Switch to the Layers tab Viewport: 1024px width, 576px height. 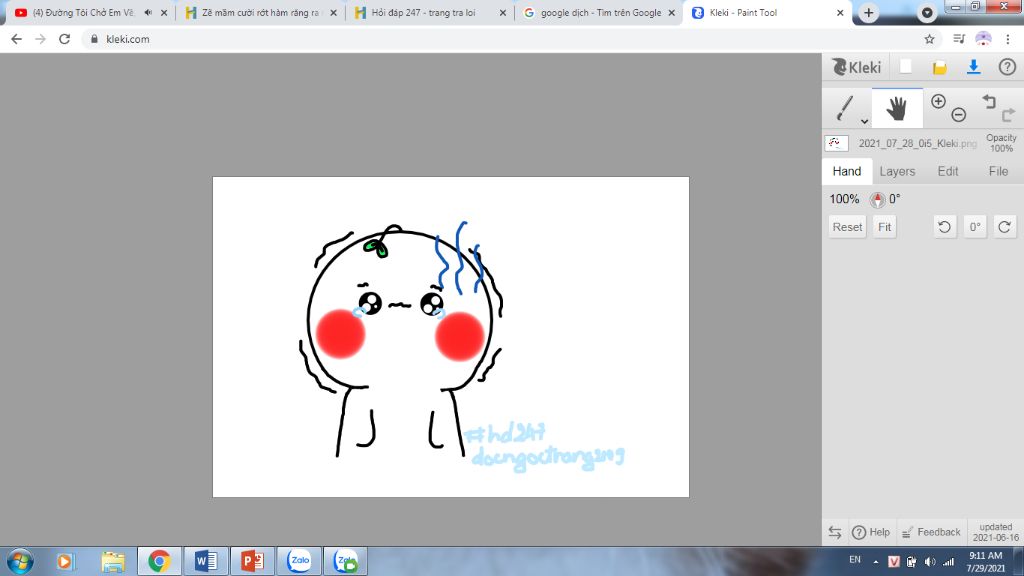pyautogui.click(x=897, y=171)
